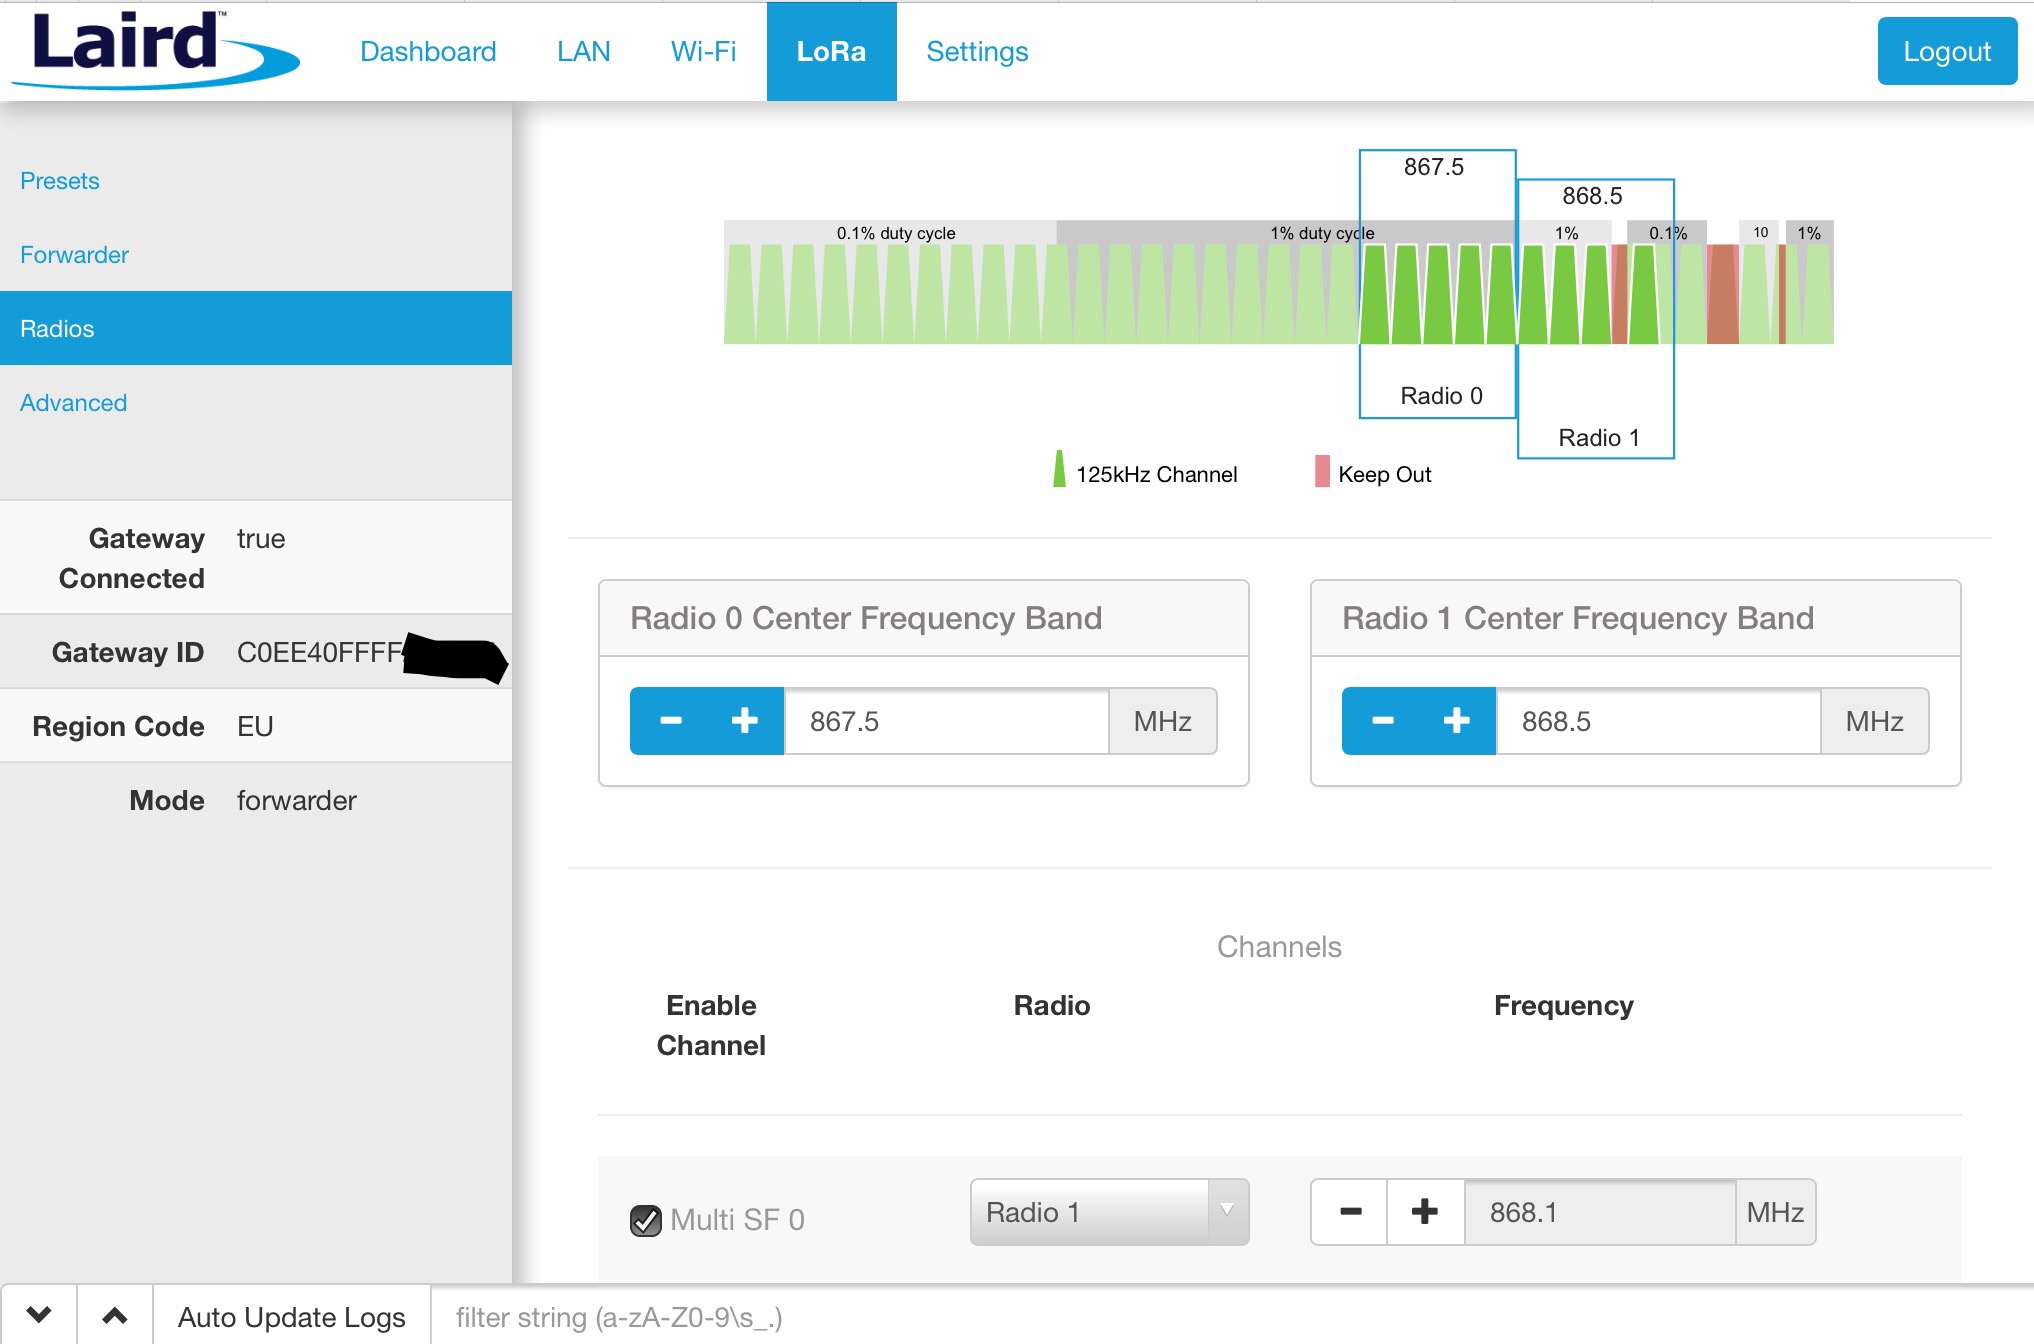
Task: Increase Multi SF 0 channel frequency
Action: (1425, 1212)
